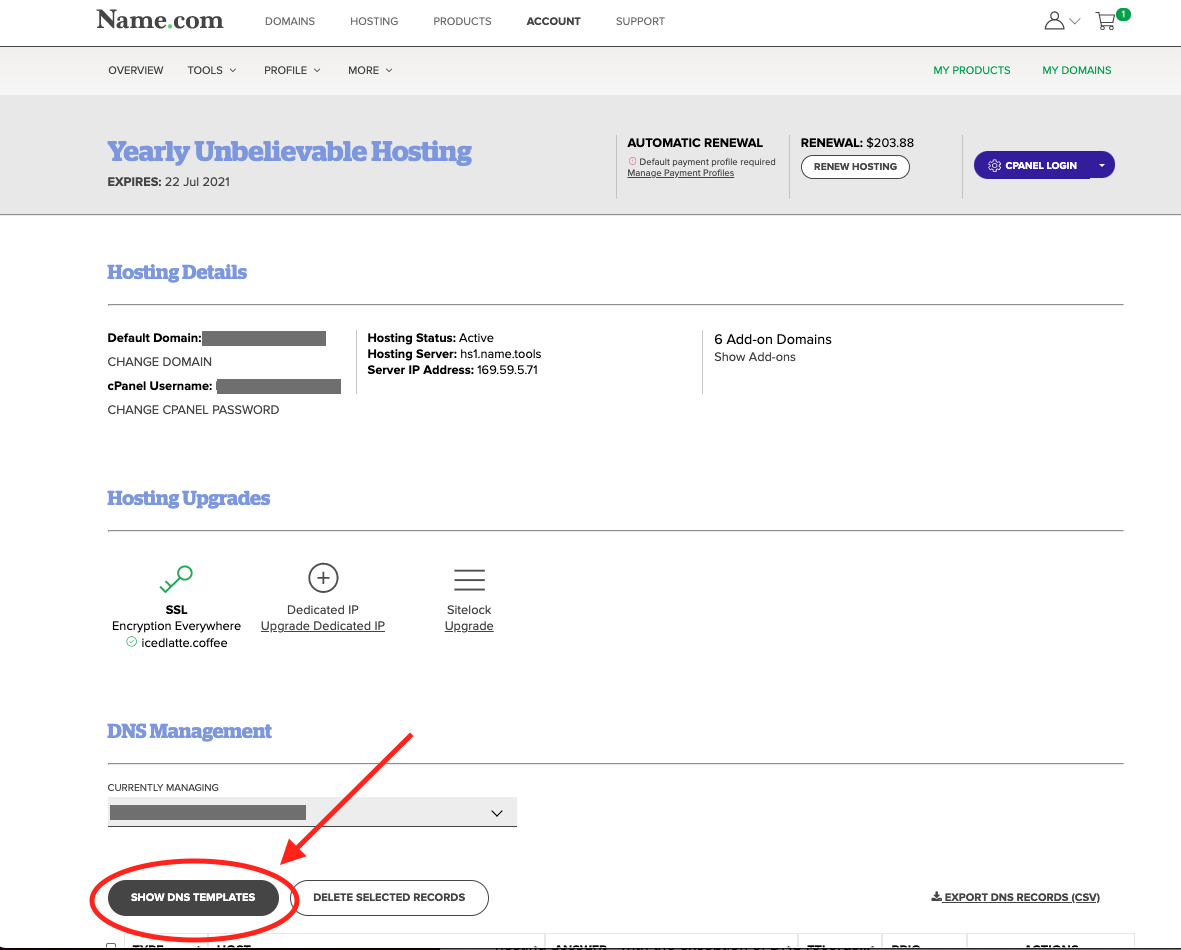Open Manage Payment Profiles link
The height and width of the screenshot is (950, 1181).
pos(681,173)
